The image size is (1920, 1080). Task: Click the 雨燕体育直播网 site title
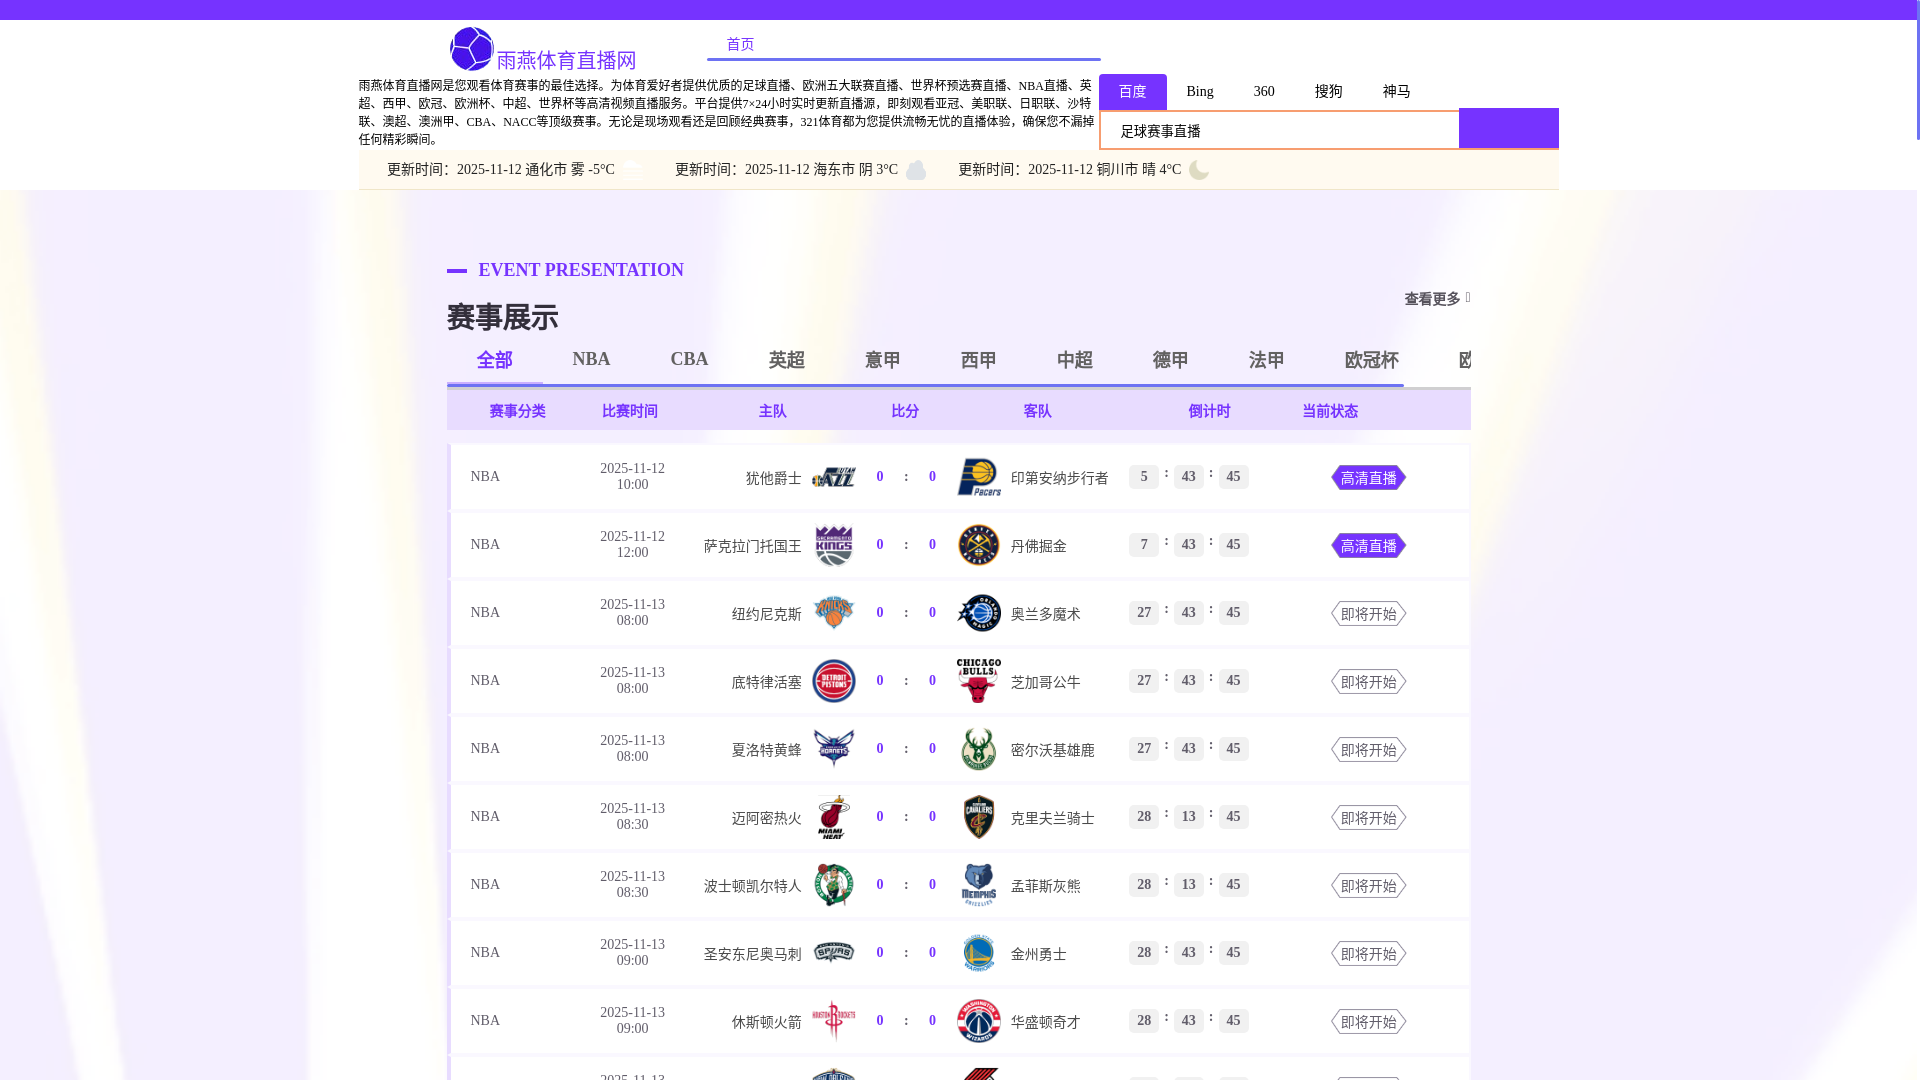pos(567,60)
